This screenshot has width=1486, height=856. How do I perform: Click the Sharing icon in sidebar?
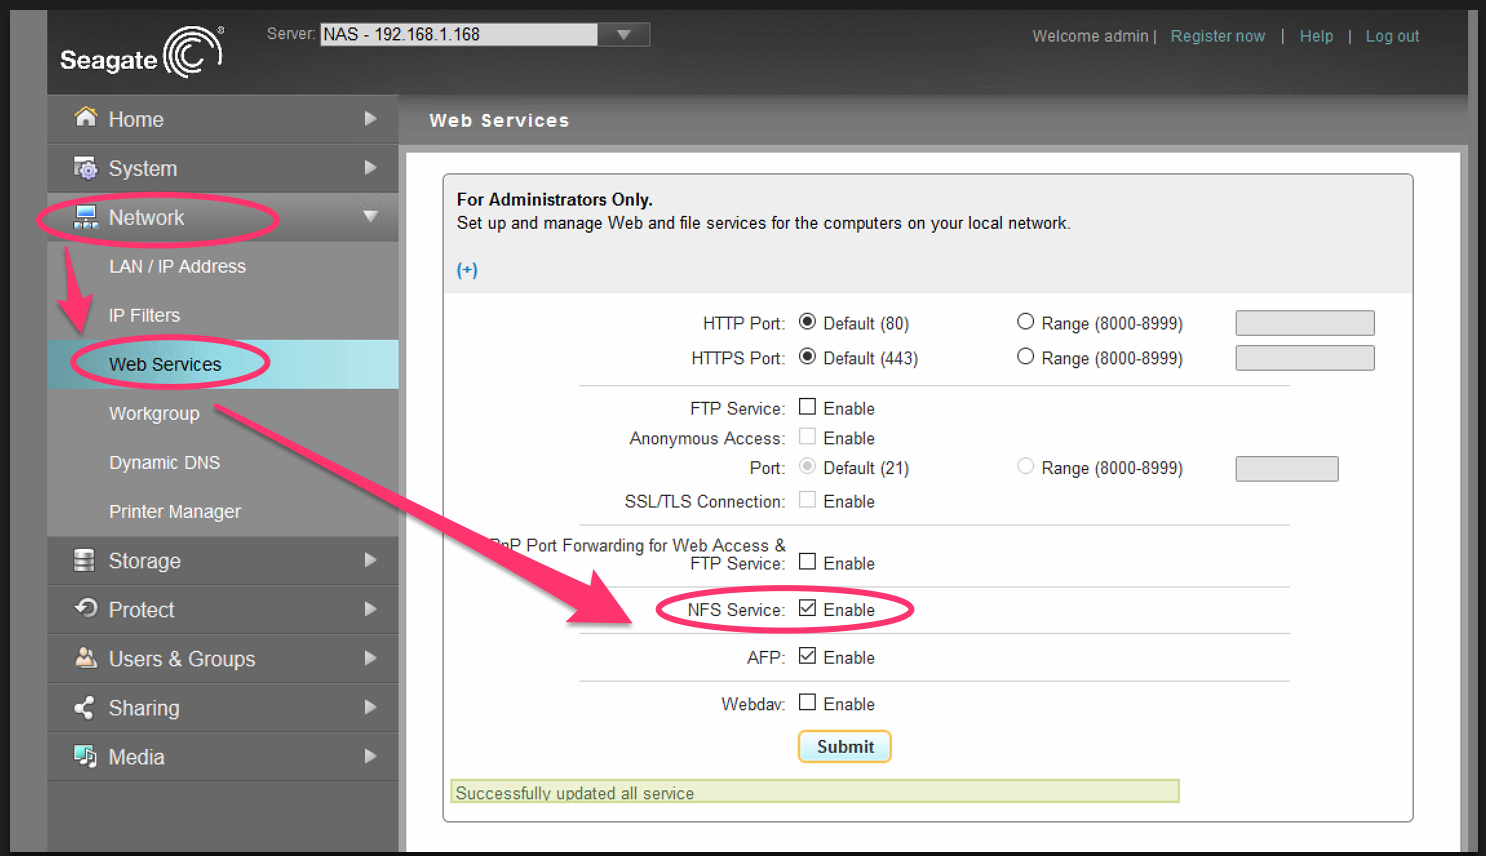(85, 708)
